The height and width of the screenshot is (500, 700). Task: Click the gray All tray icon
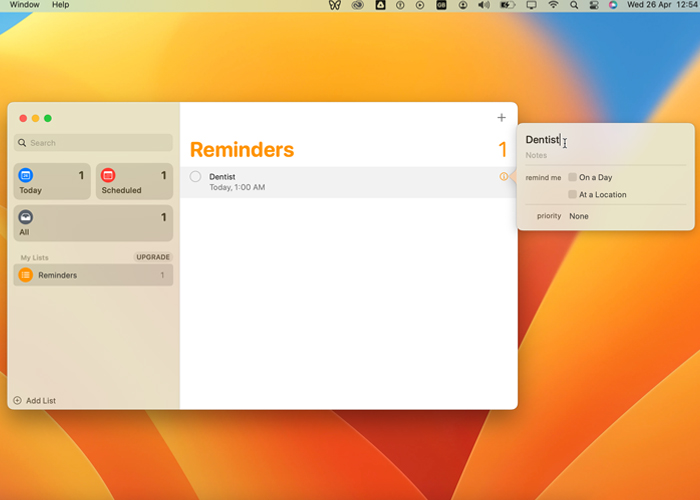[25, 217]
